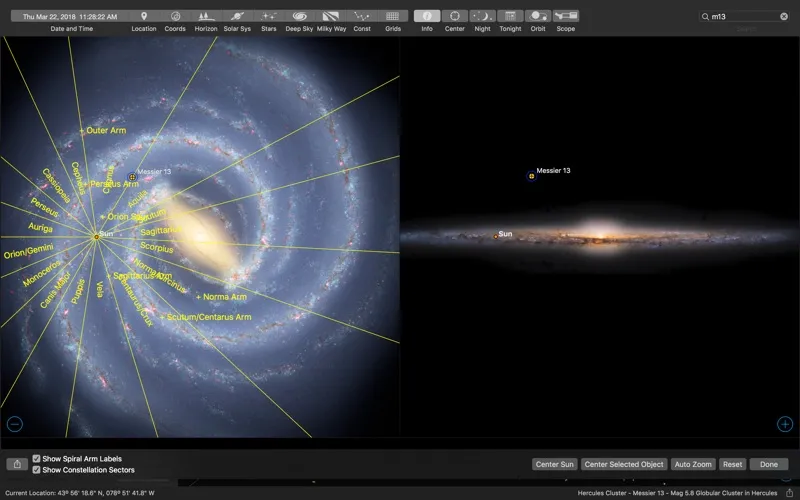Toggle the Horizon display icon

205,17
